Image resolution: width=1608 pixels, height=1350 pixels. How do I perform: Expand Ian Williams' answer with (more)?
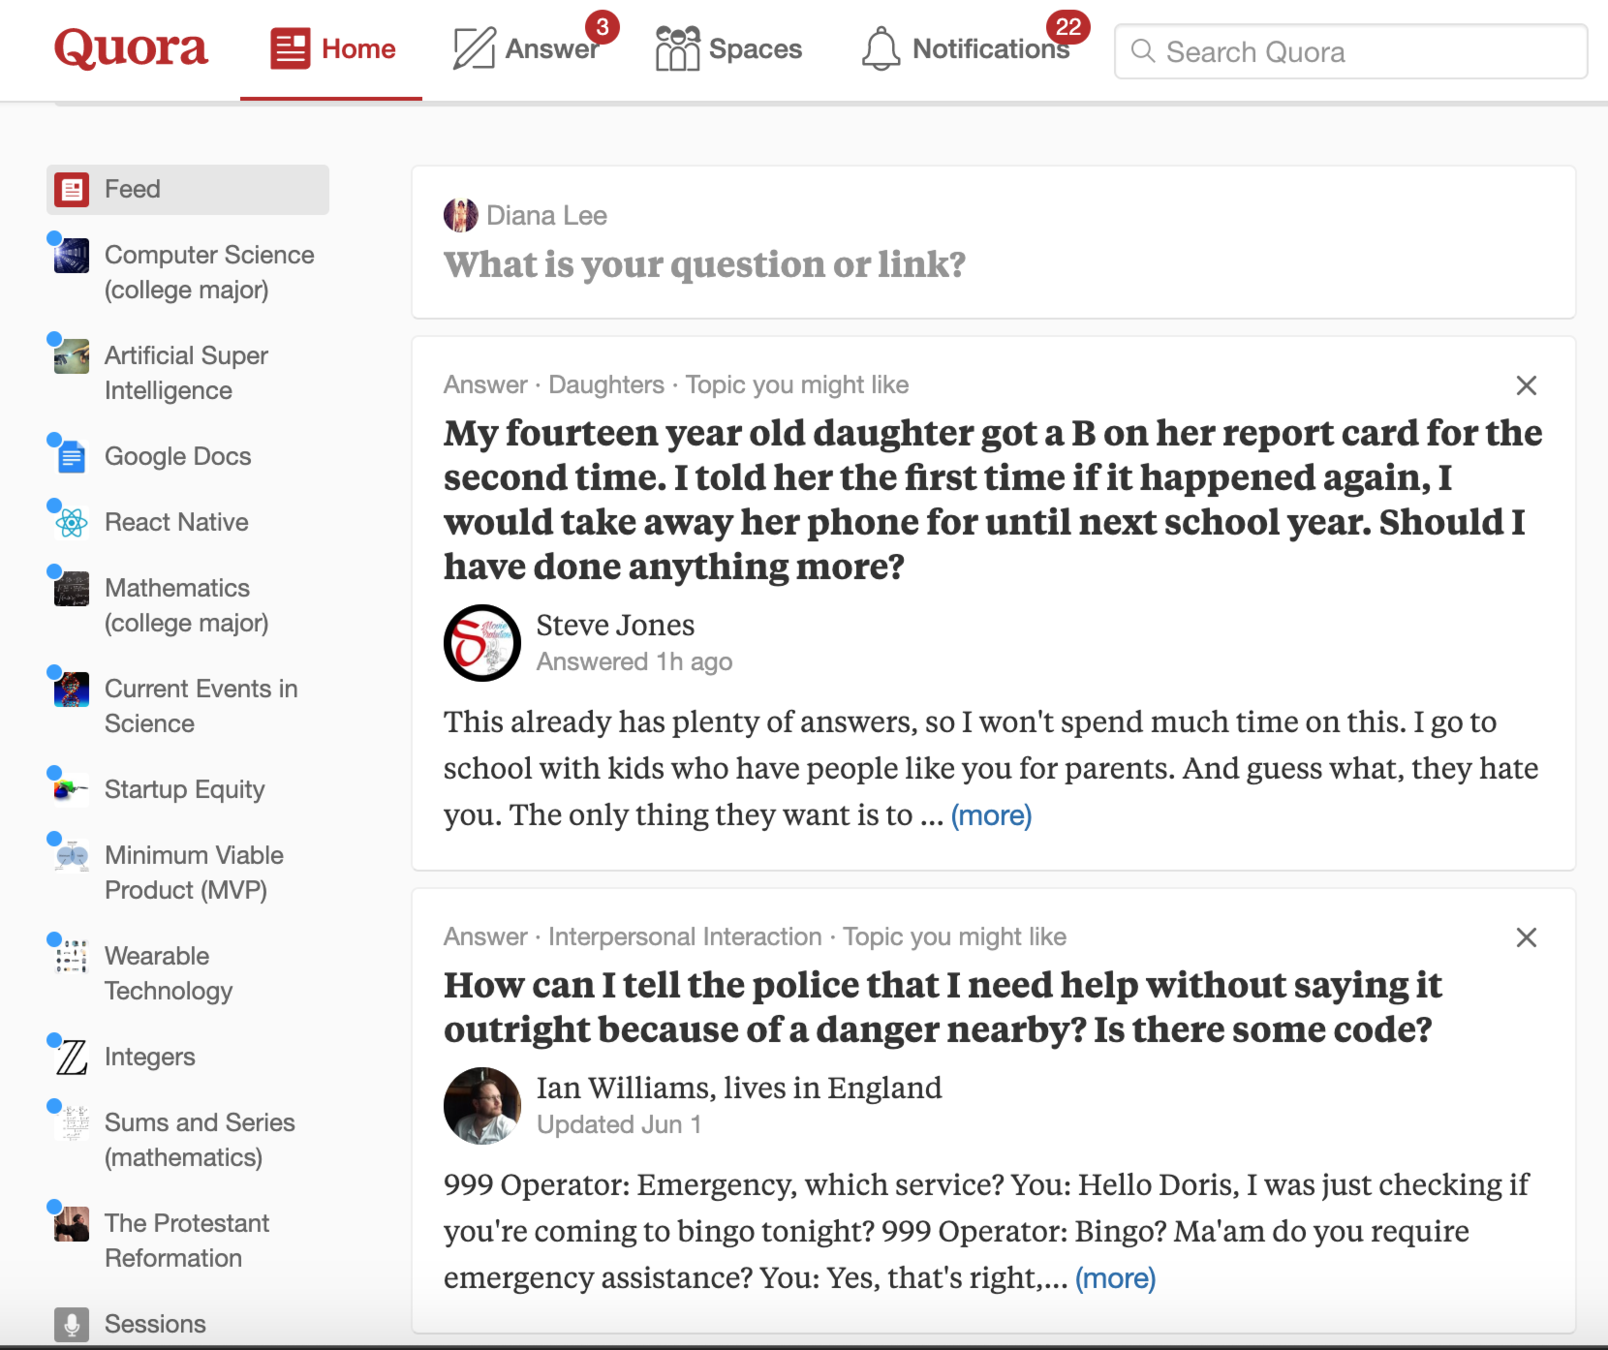(x=1115, y=1278)
